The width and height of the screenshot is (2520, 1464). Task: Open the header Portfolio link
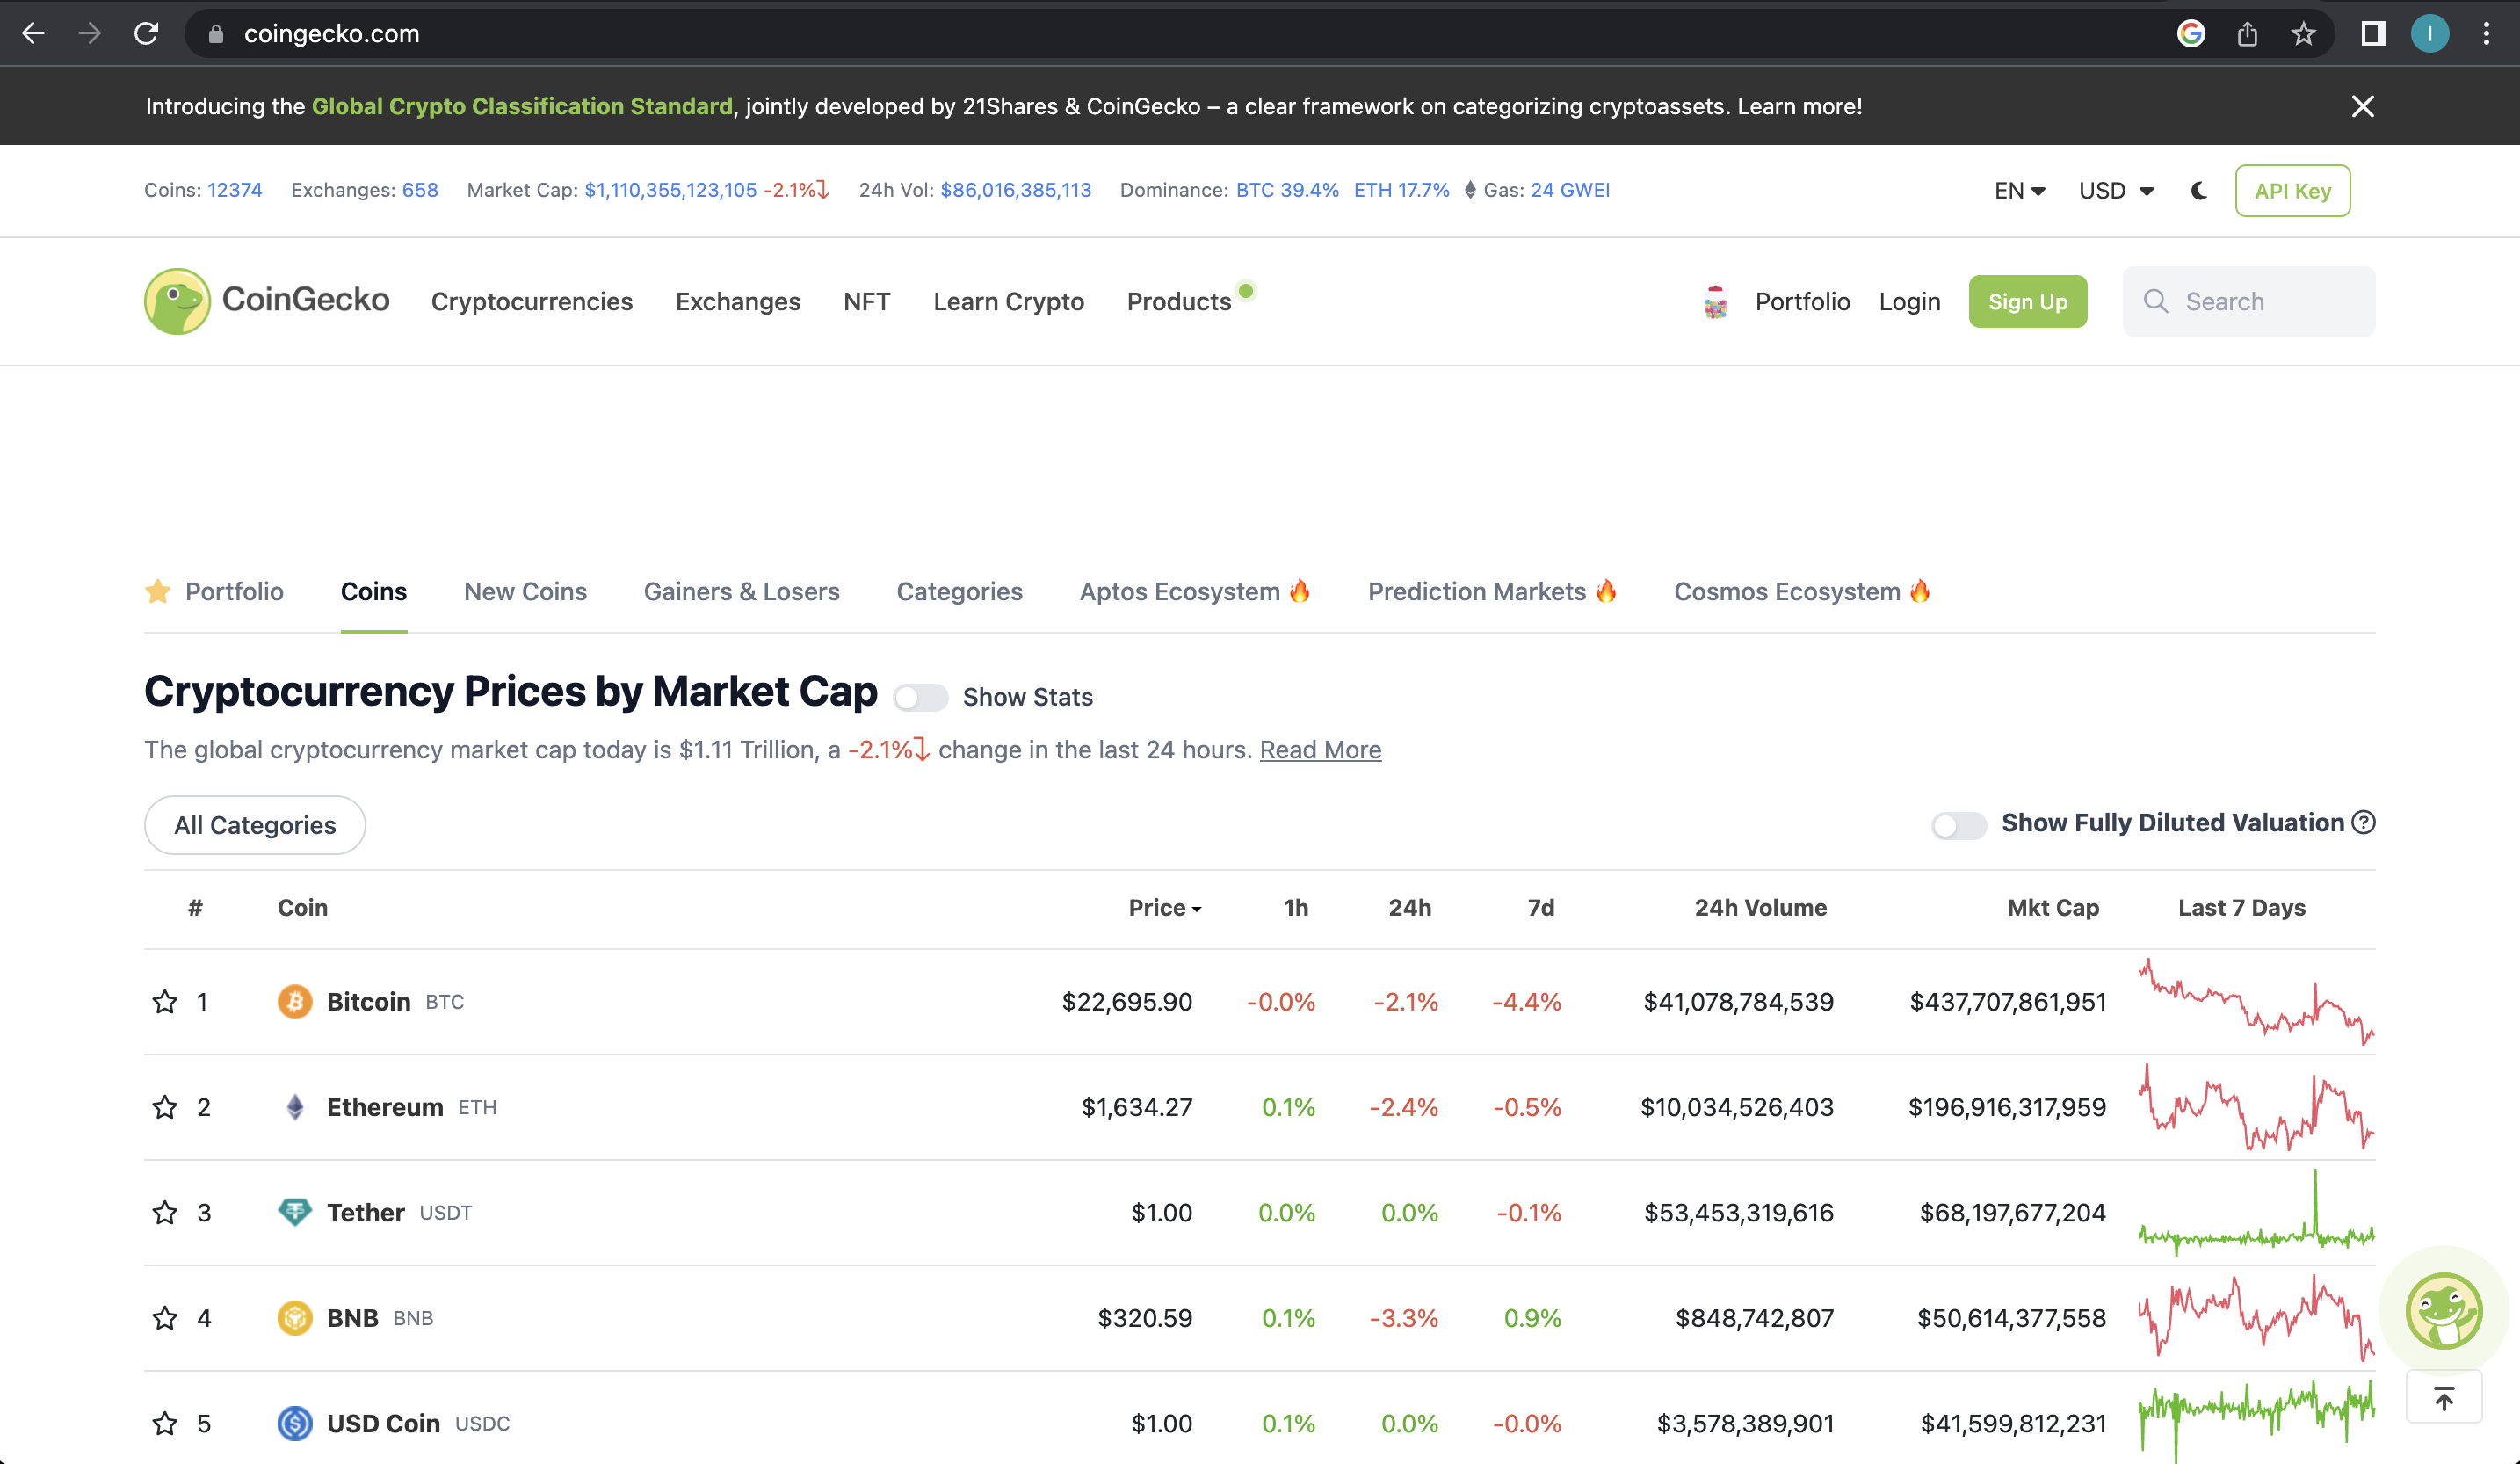[1803, 301]
